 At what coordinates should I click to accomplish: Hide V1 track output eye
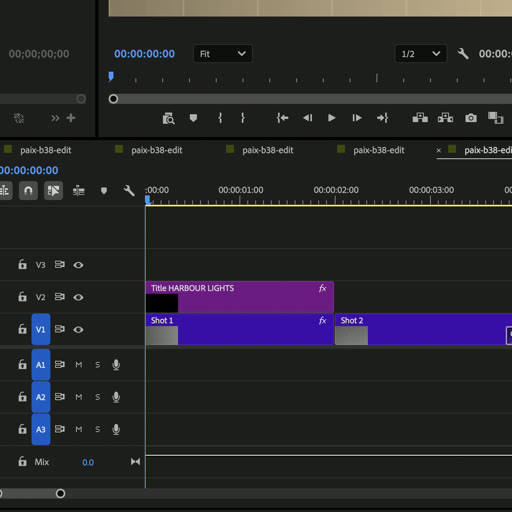(78, 329)
